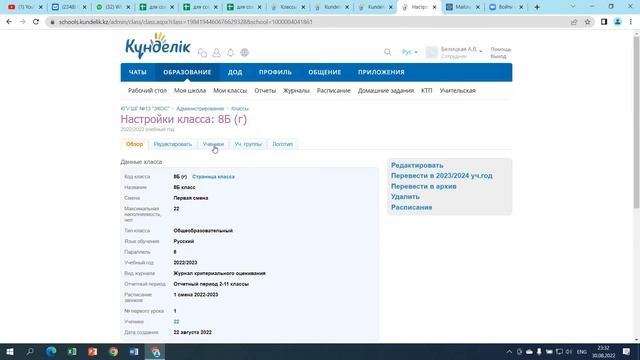Open the КТП submenu
The width and height of the screenshot is (640, 360).
tap(427, 91)
